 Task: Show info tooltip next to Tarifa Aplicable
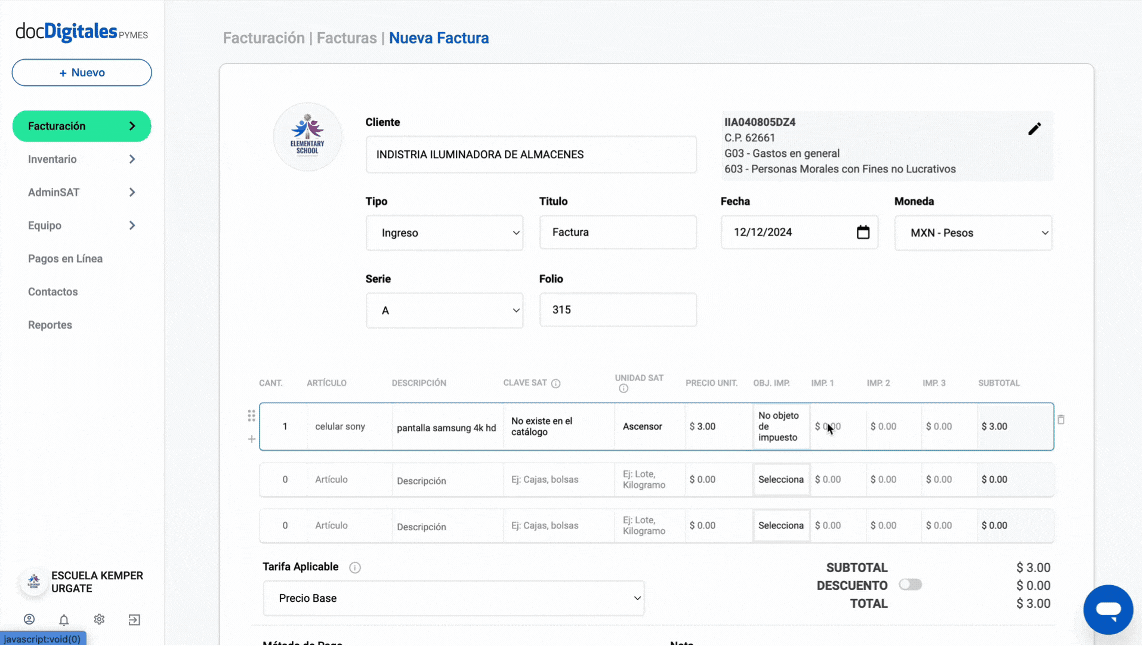(355, 567)
